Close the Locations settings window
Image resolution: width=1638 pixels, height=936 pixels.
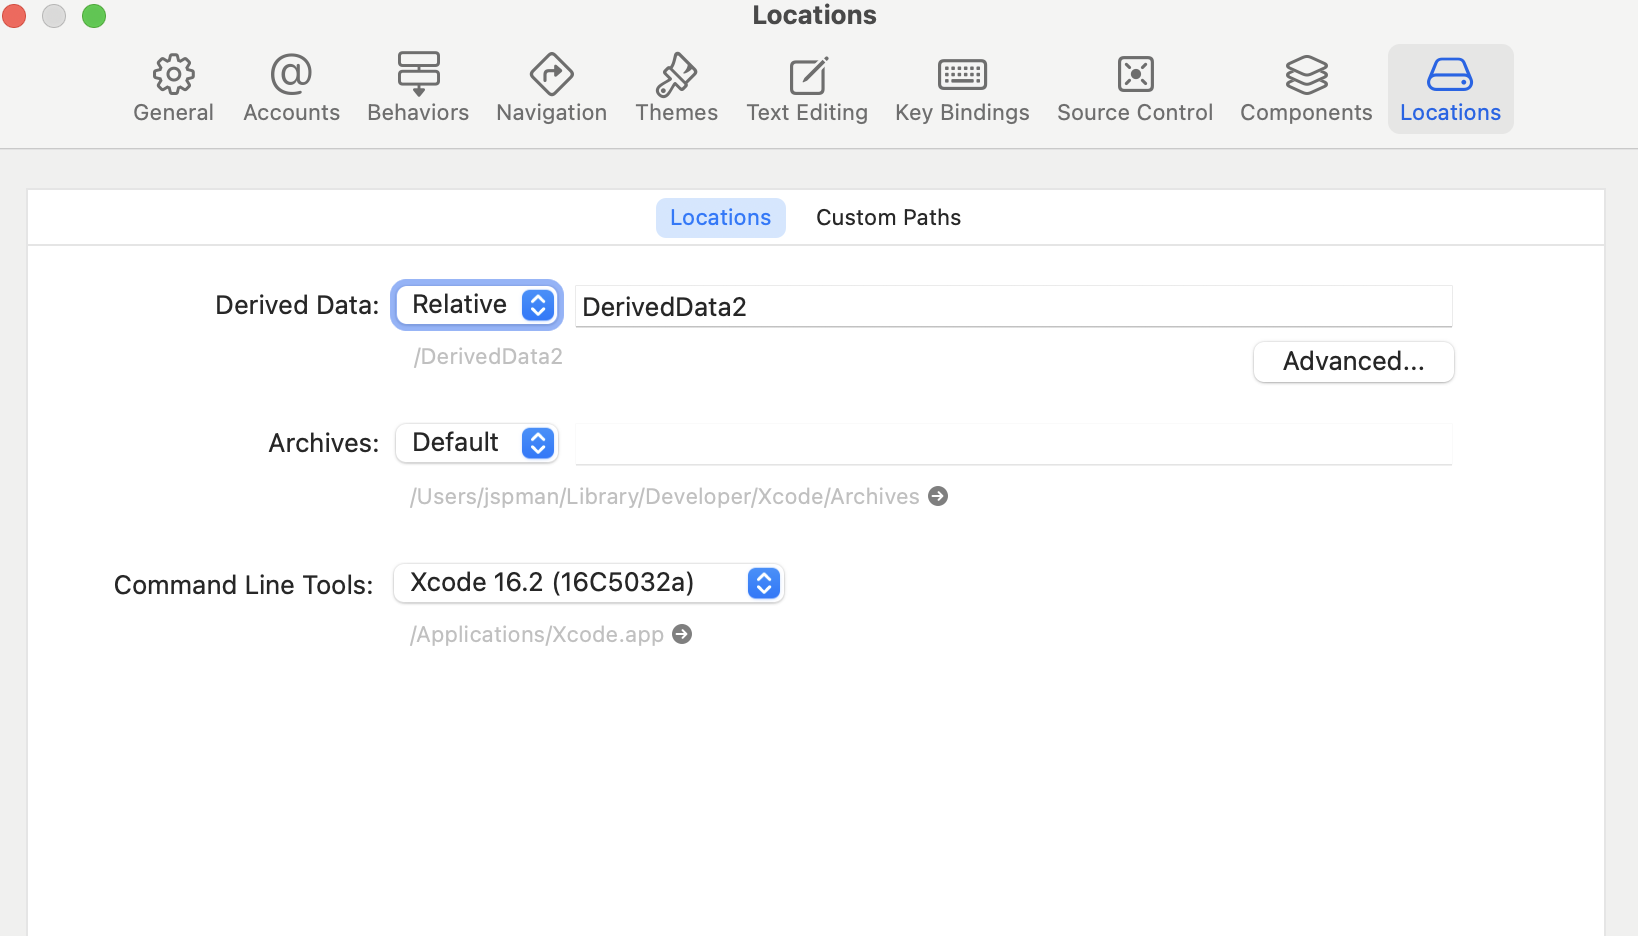[x=14, y=16]
